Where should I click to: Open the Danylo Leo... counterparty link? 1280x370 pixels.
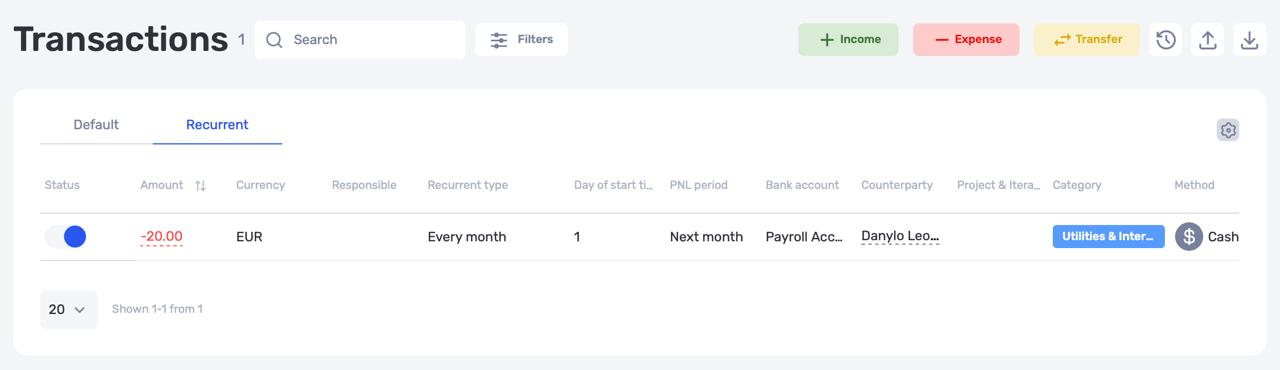pos(900,237)
